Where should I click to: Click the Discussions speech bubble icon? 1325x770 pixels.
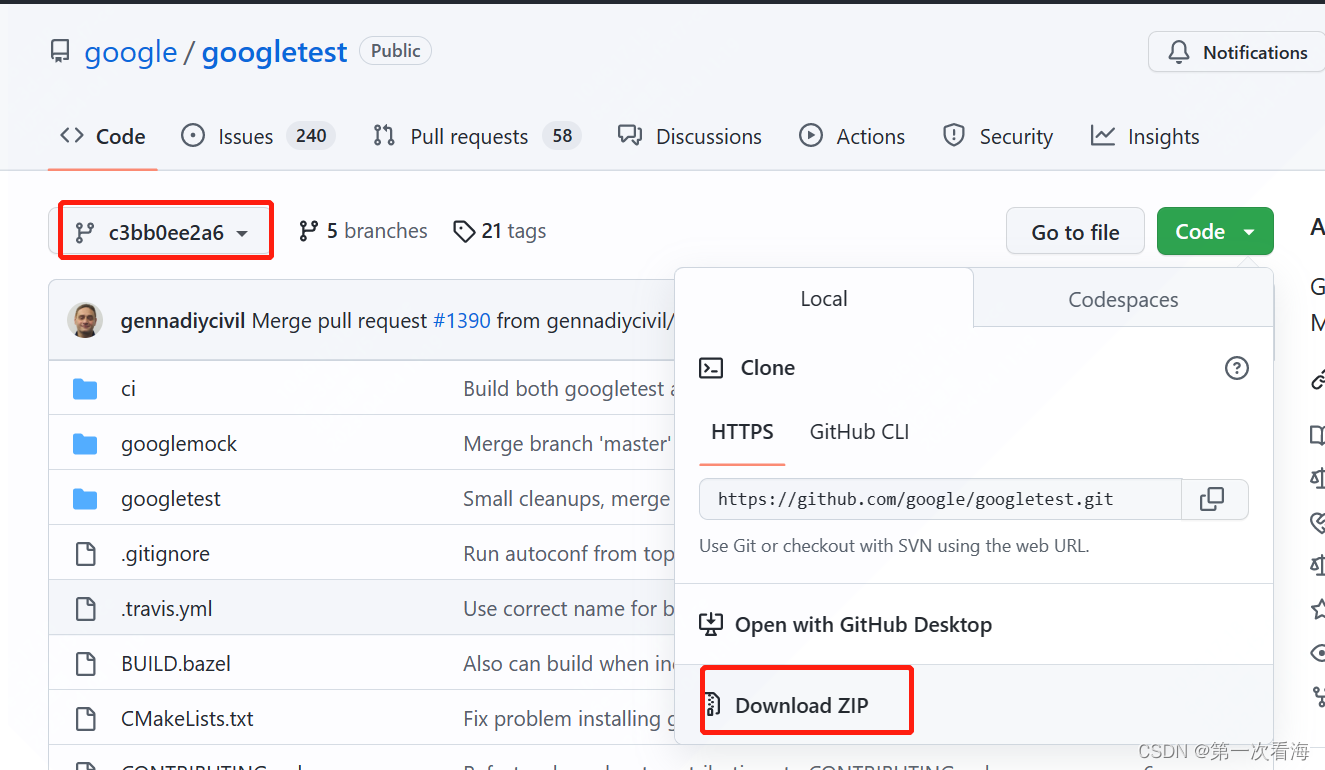click(630, 135)
